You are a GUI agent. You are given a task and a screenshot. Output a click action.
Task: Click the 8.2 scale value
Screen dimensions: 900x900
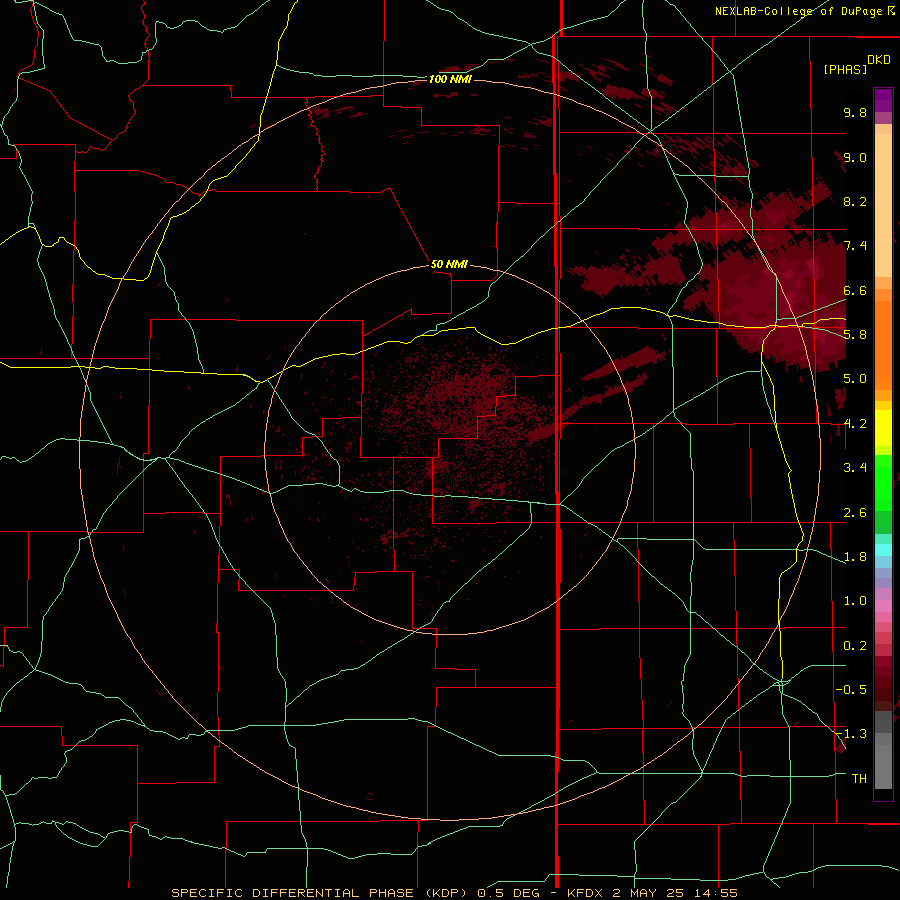click(x=855, y=201)
